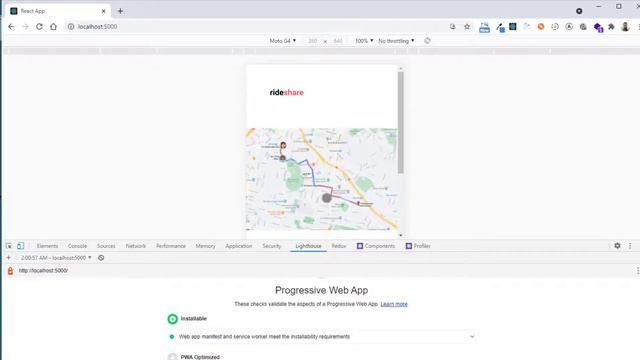Close the React App tab
Viewport: 640px width, 360px height.
[103, 11]
